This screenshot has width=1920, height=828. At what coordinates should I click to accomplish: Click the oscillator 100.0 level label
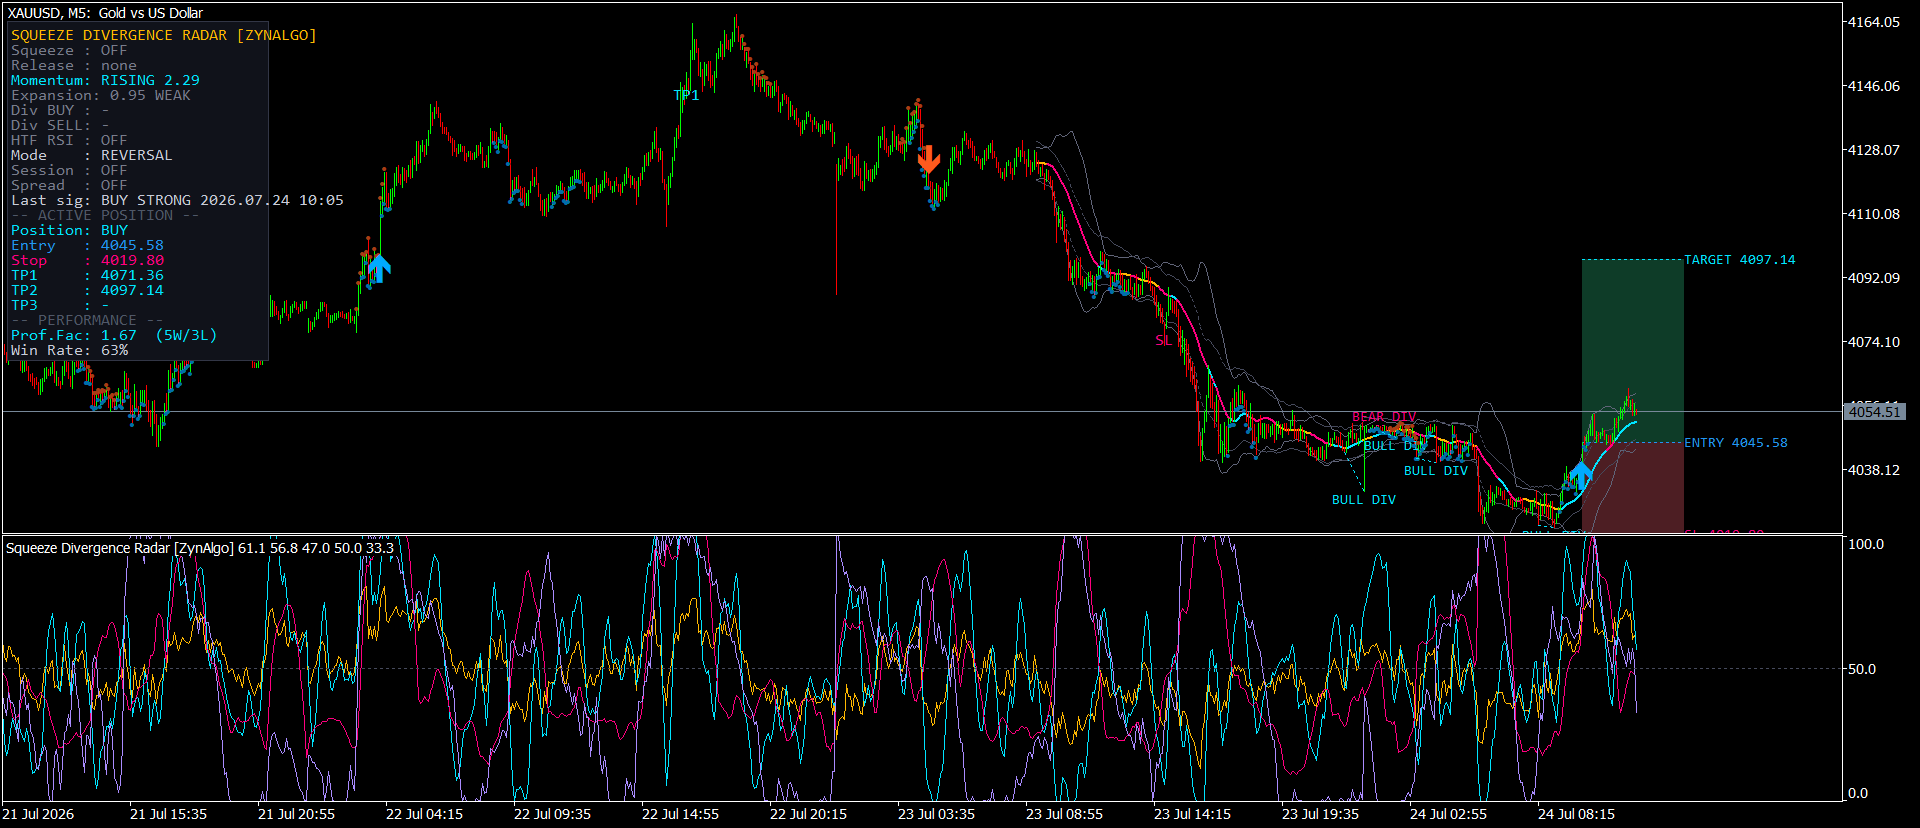pos(1866,544)
